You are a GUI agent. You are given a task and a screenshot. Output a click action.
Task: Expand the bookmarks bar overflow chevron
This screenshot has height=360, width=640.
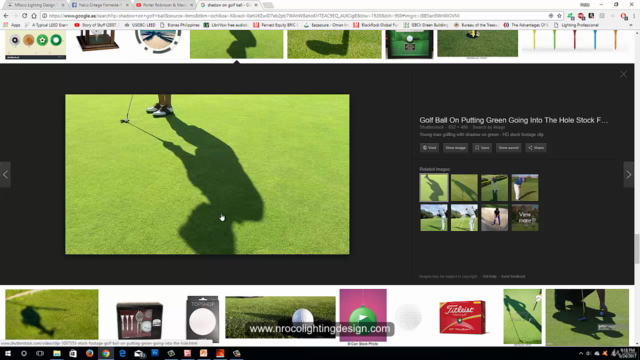point(631,25)
